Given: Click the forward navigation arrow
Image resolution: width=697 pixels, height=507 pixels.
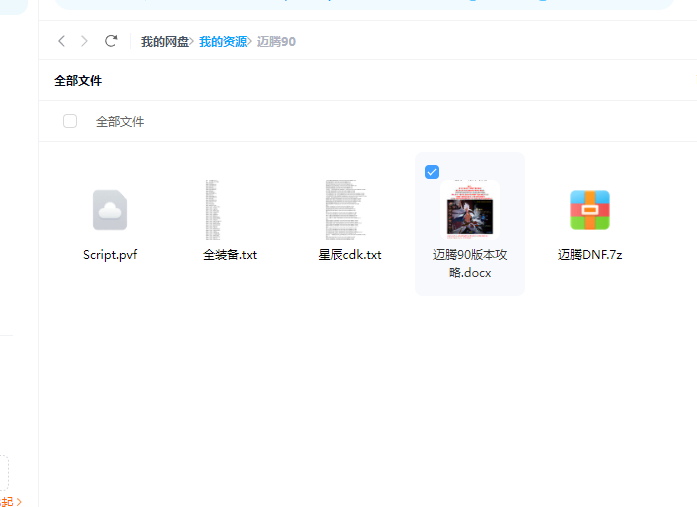Looking at the screenshot, I should pyautogui.click(x=85, y=41).
